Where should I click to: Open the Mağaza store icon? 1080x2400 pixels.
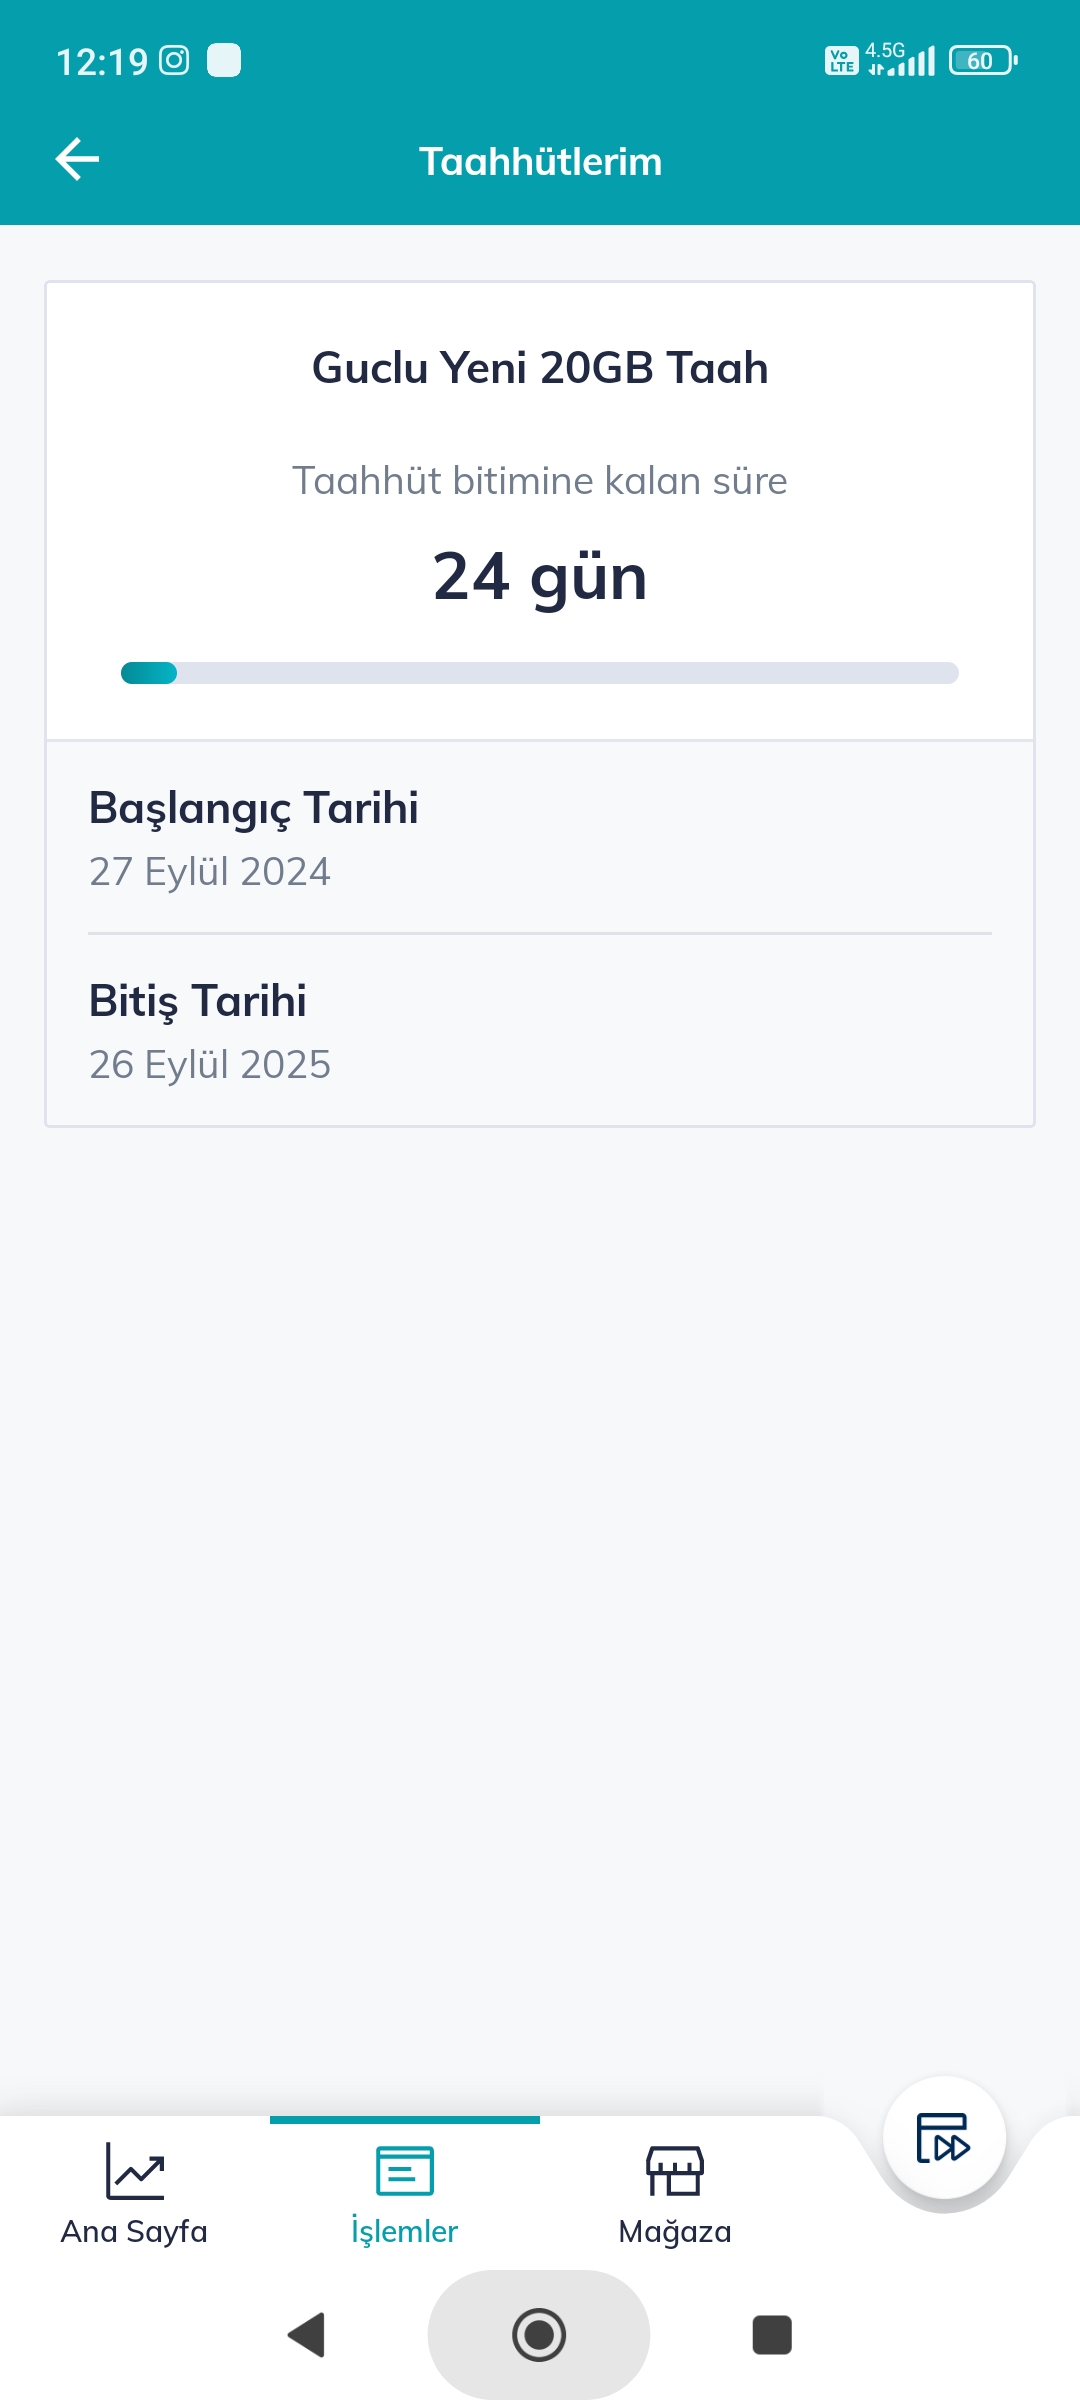point(675,2170)
